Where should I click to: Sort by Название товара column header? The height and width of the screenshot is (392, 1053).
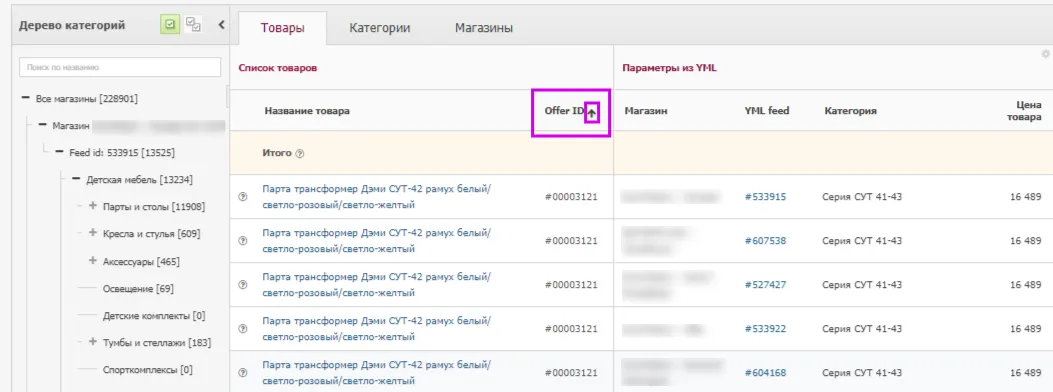(307, 111)
